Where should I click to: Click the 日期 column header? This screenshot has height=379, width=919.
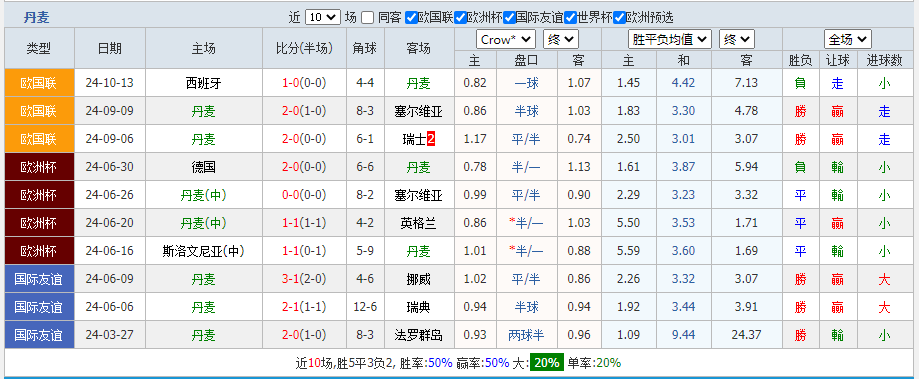click(x=110, y=48)
